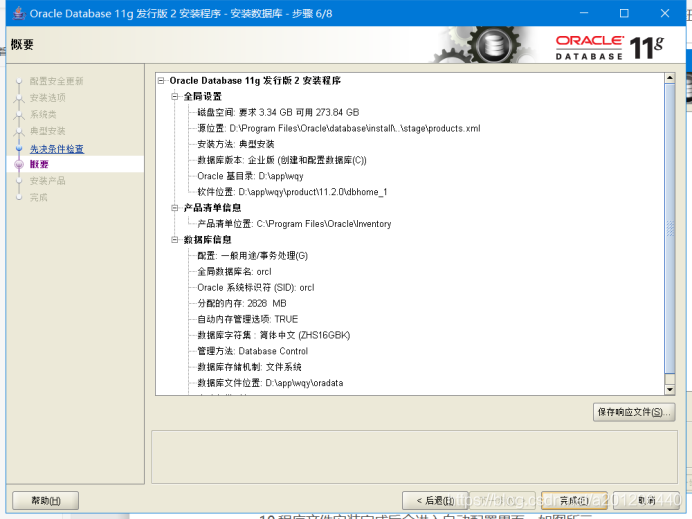Go back with the 后退(B) button

435,500
